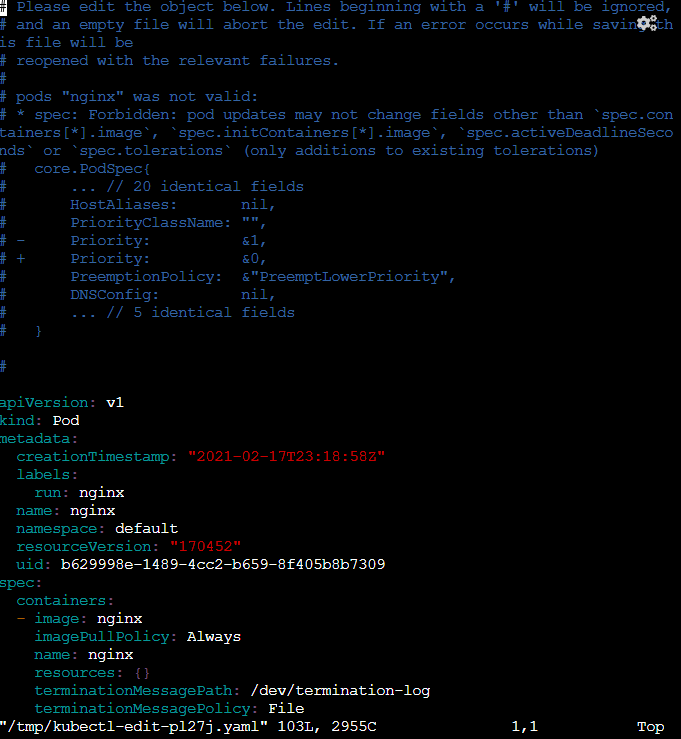Click the resourceVersion value "170452"
The width and height of the screenshot is (681, 739).
click(214, 547)
